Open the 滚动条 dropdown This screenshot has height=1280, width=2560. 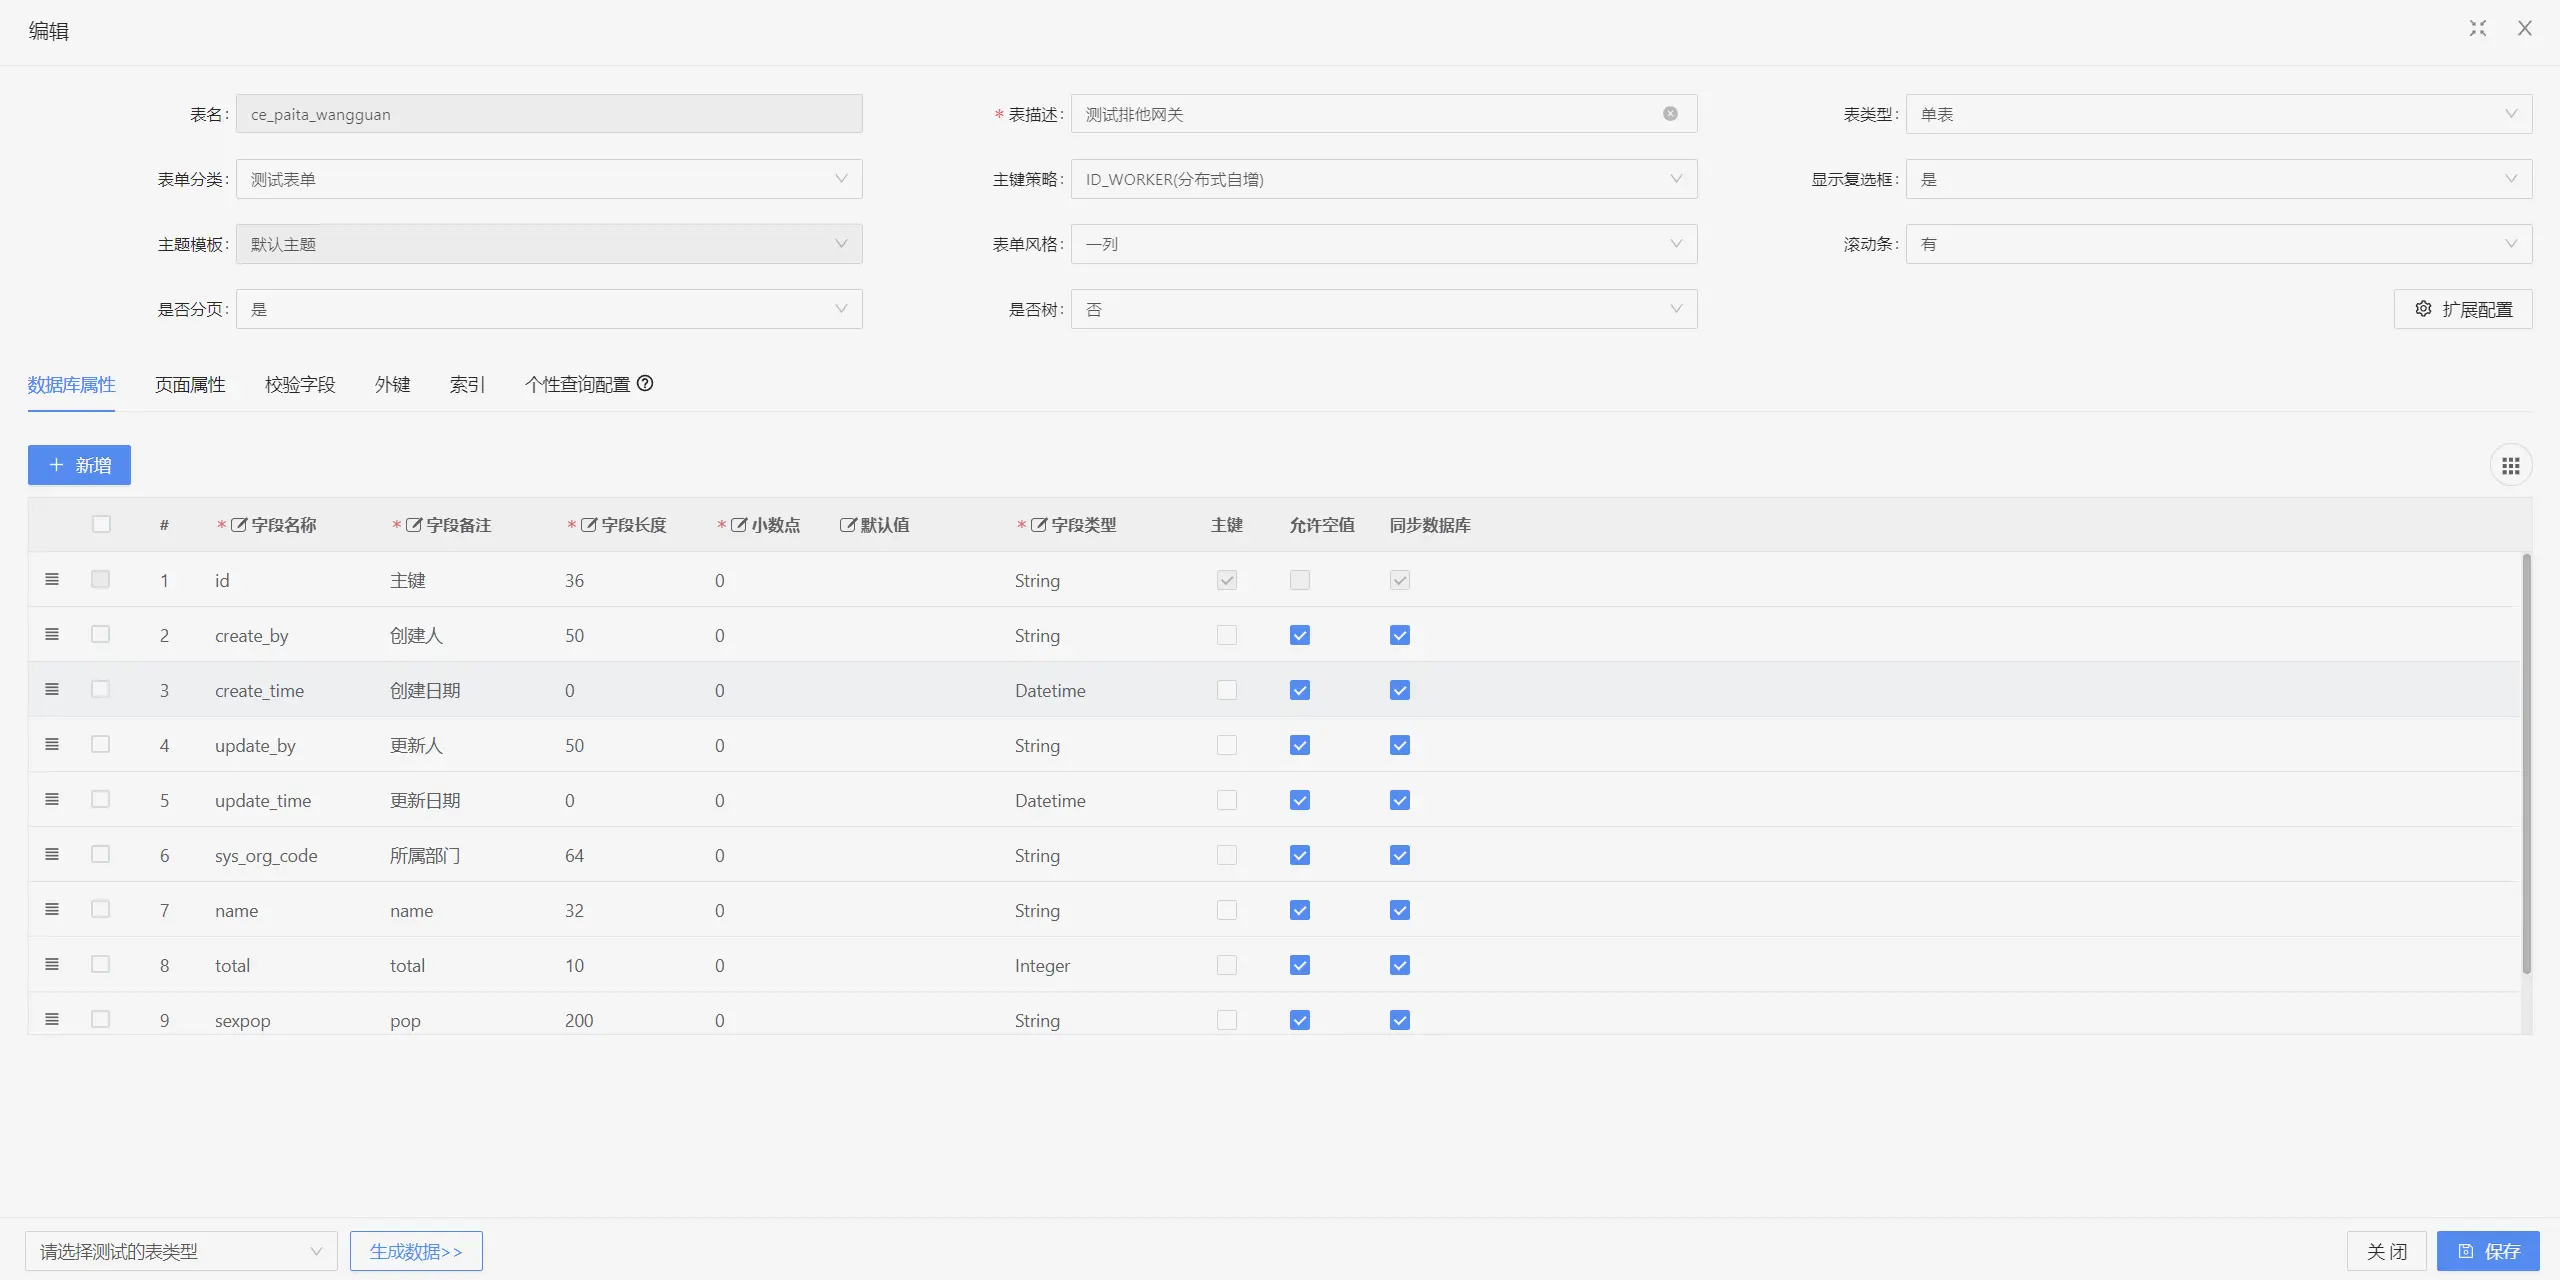tap(2219, 244)
